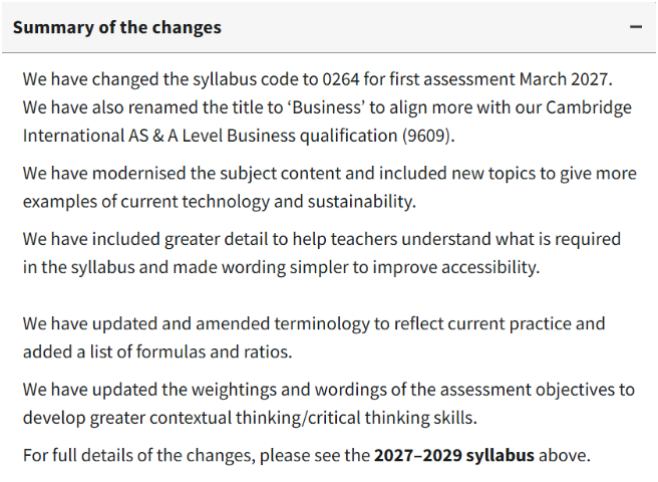658x482 pixels.
Task: Click the quoted word 'Business' in the text
Action: pyautogui.click(x=326, y=107)
